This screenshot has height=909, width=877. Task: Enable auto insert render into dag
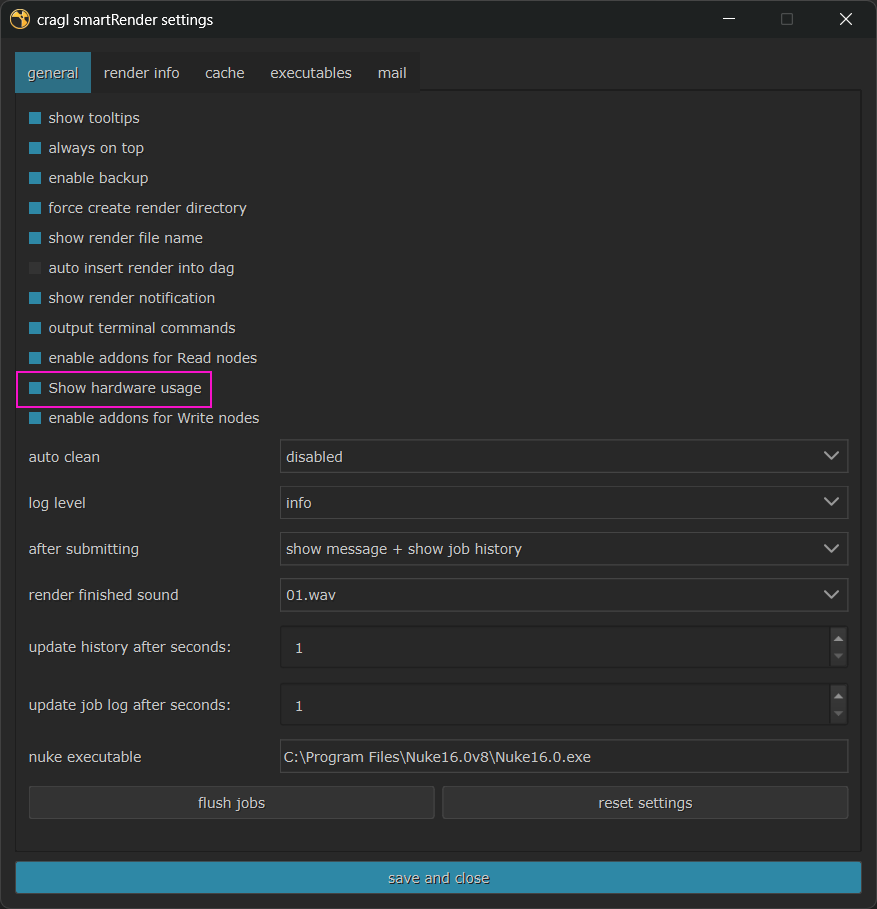[35, 268]
